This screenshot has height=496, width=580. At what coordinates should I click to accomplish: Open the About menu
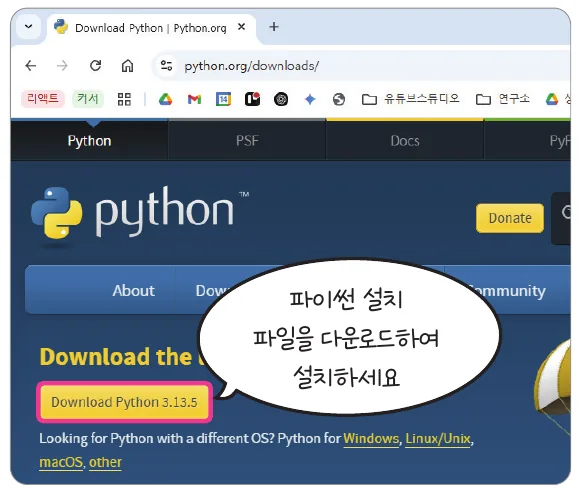pyautogui.click(x=134, y=290)
